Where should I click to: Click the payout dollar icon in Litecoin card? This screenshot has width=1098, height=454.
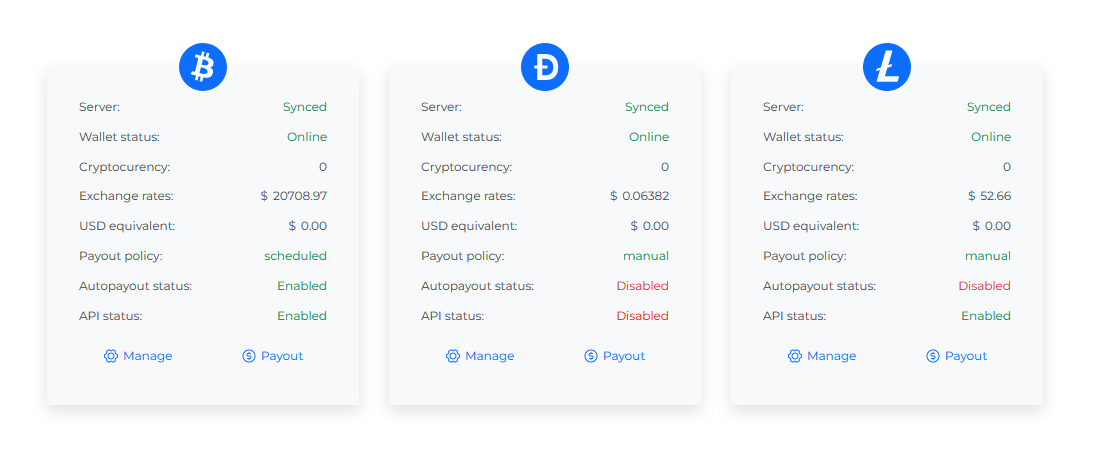933,356
